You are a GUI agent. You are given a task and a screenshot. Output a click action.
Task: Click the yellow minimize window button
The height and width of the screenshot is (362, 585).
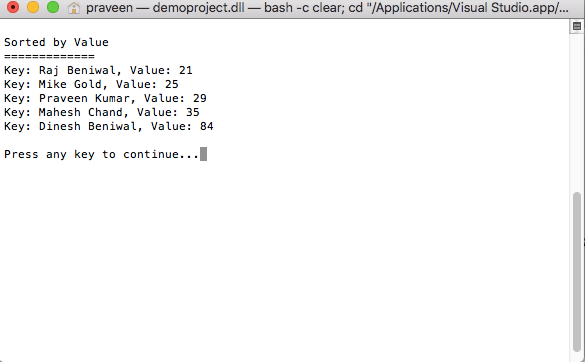[33, 7]
